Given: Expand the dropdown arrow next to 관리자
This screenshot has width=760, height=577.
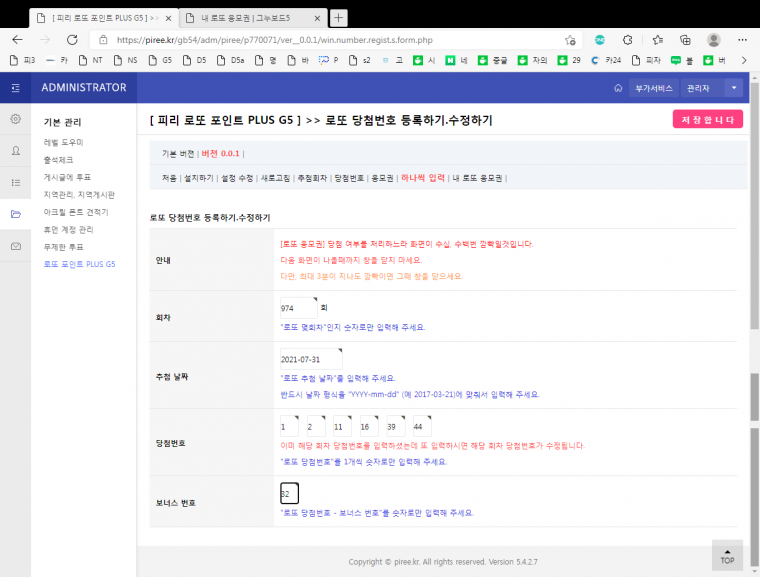Looking at the screenshot, I should click(x=734, y=88).
